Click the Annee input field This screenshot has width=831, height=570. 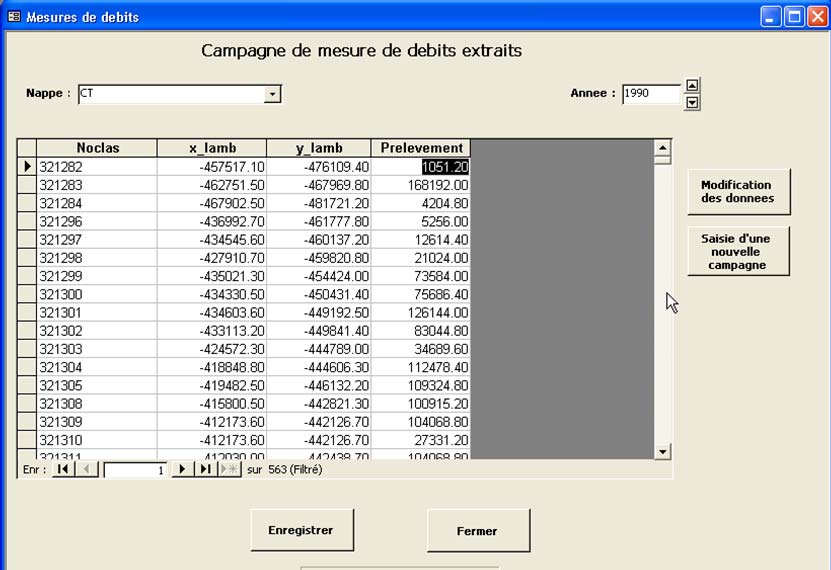(649, 93)
